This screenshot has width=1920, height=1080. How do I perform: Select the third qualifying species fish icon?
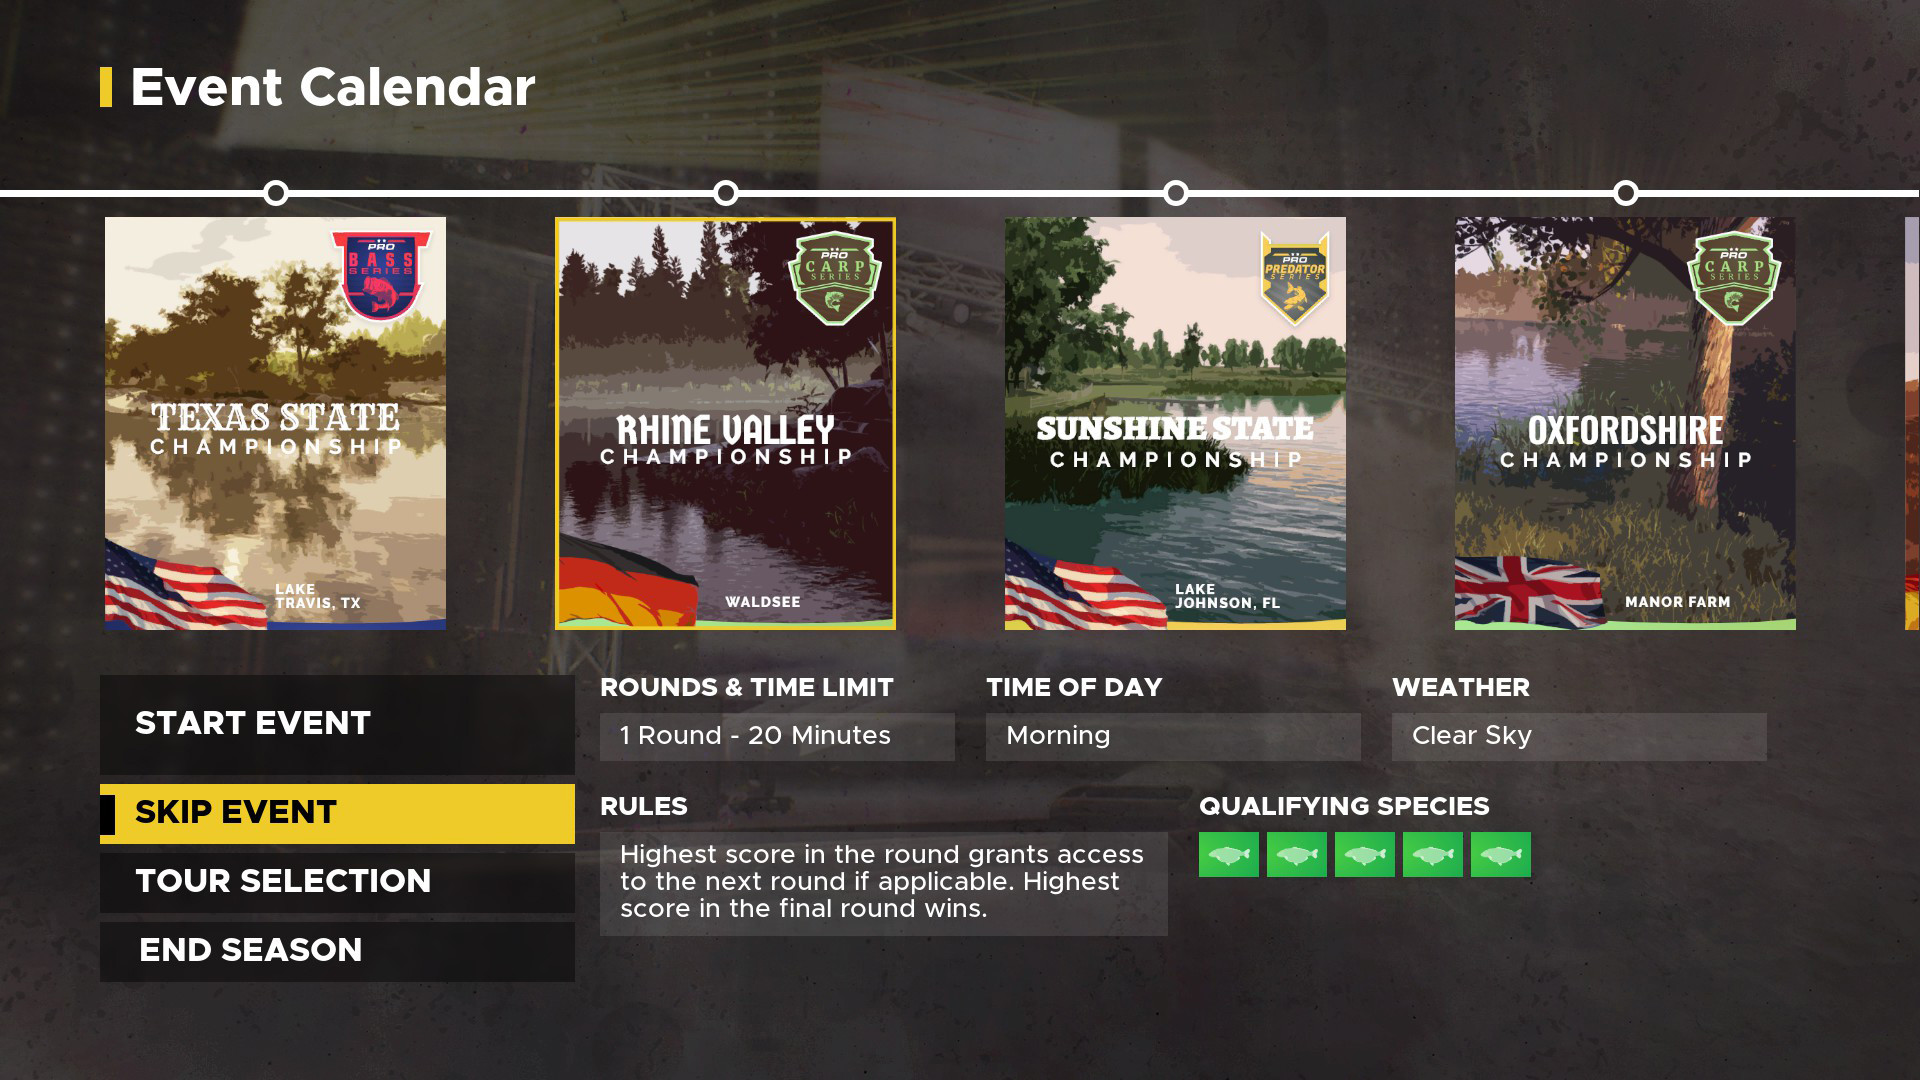(x=1365, y=856)
